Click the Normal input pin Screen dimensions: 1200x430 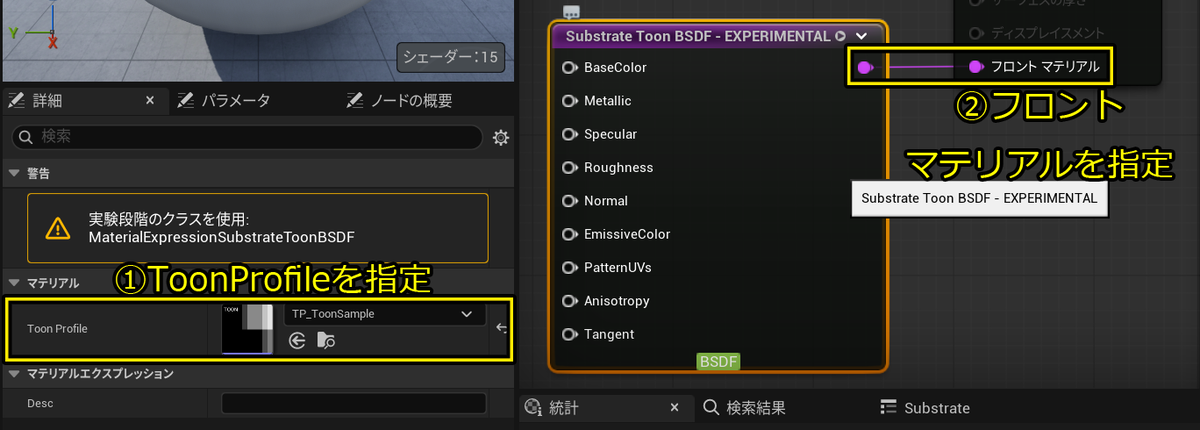(x=570, y=201)
